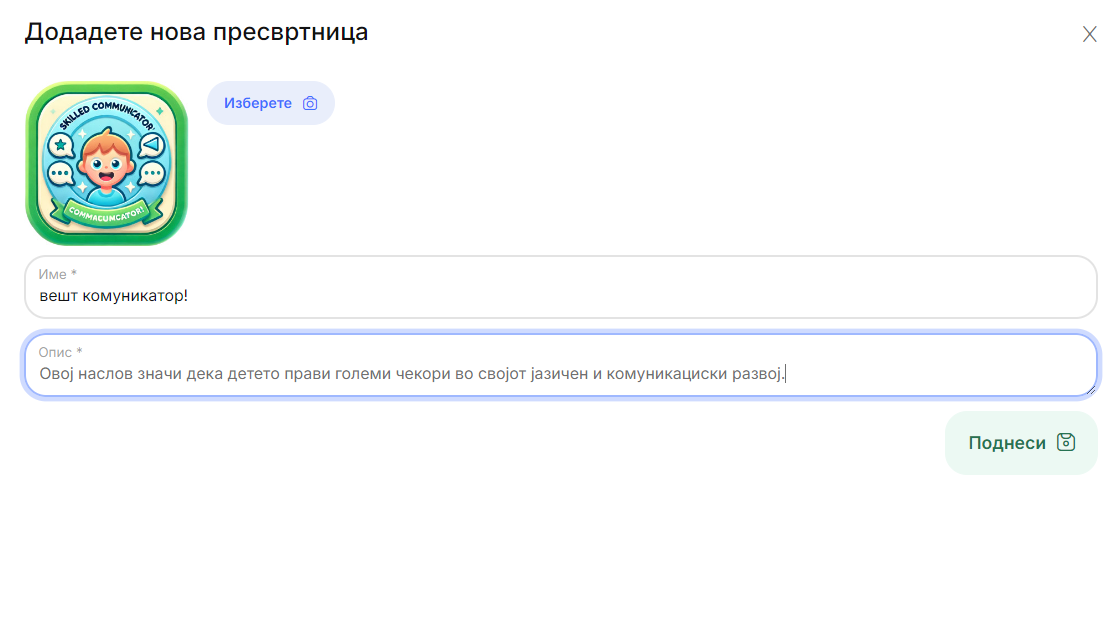This screenshot has width=1119, height=633.
Task: Click the paper plane bubble in badge
Action: coord(150,146)
